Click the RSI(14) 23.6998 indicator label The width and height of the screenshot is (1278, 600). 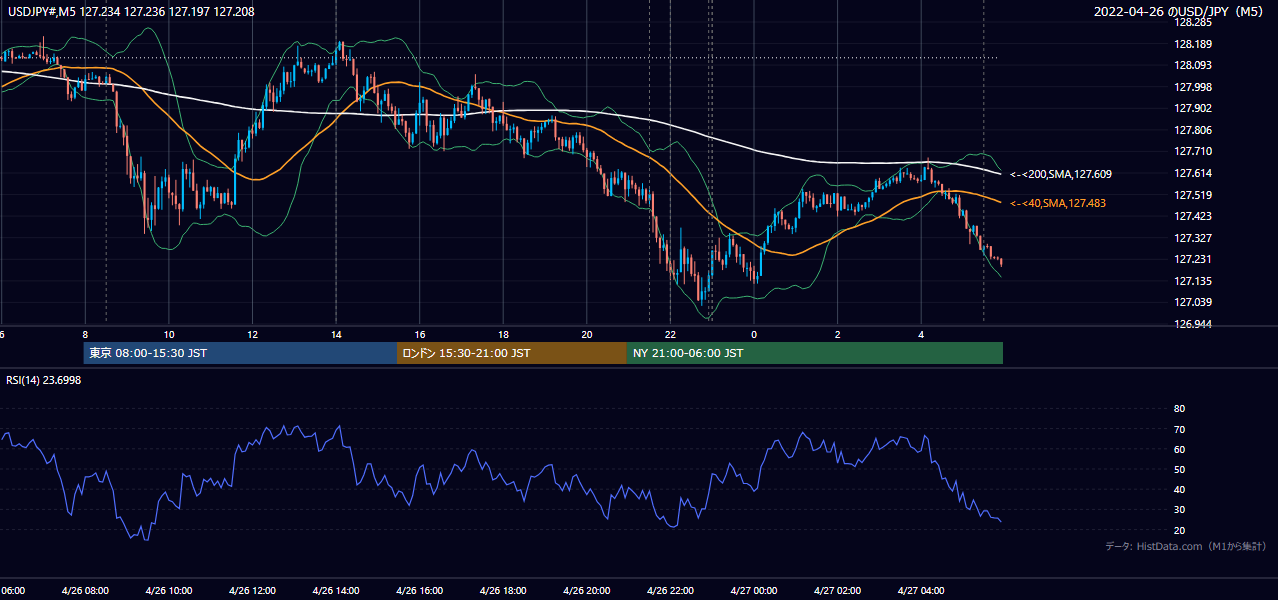pyautogui.click(x=44, y=380)
